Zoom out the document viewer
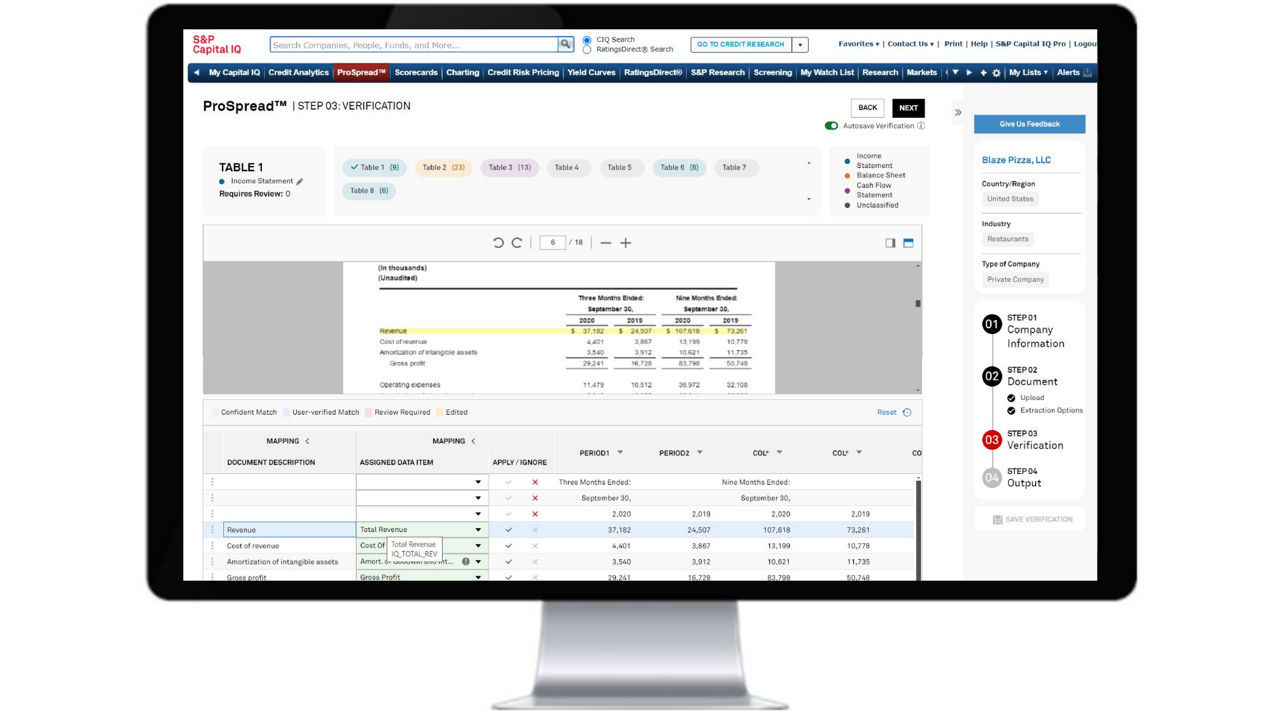This screenshot has width=1280, height=720. (x=606, y=243)
